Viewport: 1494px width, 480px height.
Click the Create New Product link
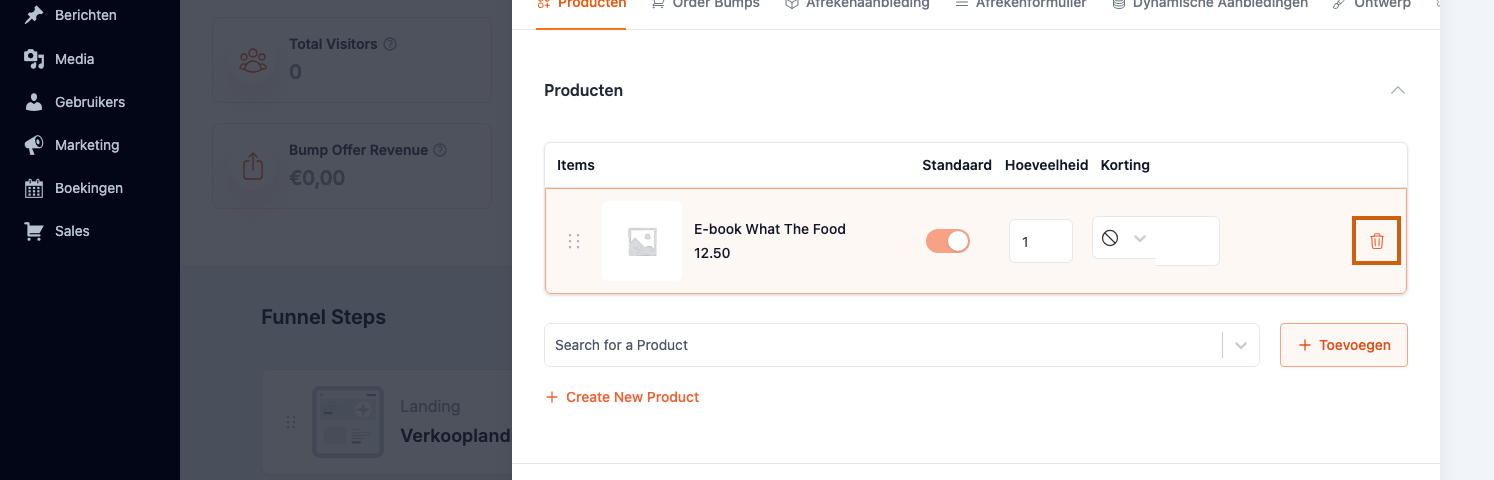click(622, 397)
